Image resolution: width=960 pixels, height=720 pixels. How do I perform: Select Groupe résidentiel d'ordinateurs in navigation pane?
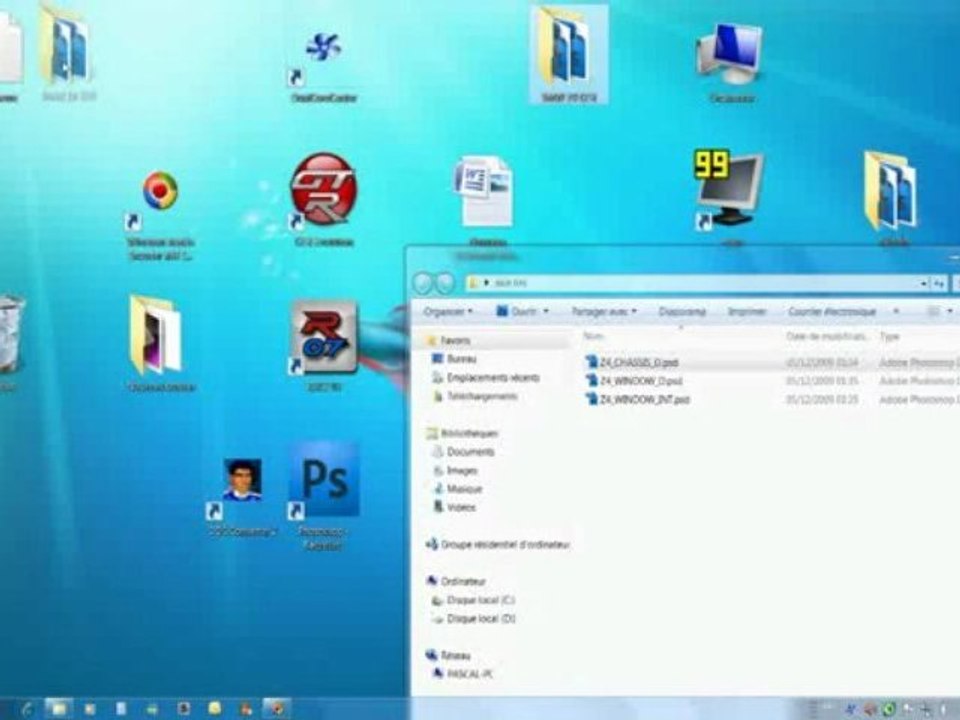(x=498, y=544)
